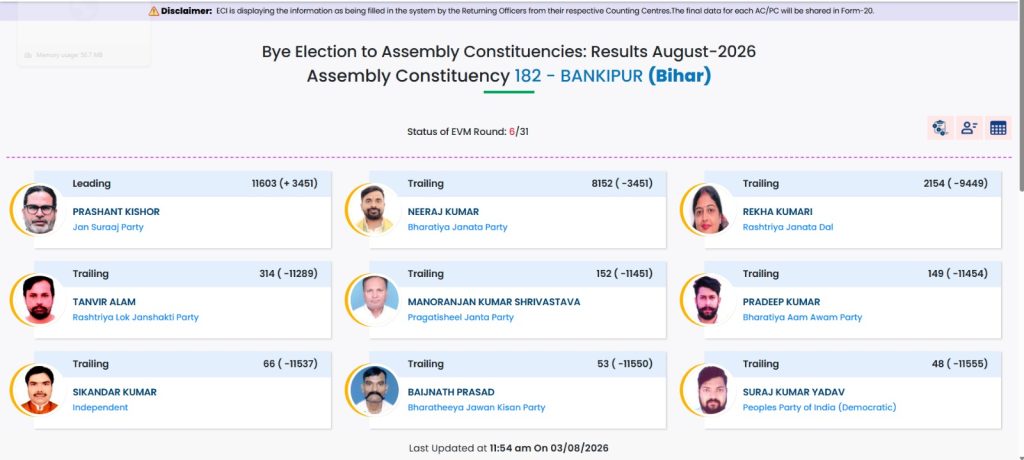Click the disclaimer warning triangle icon
Screen dimensions: 1024x460
pos(153,11)
